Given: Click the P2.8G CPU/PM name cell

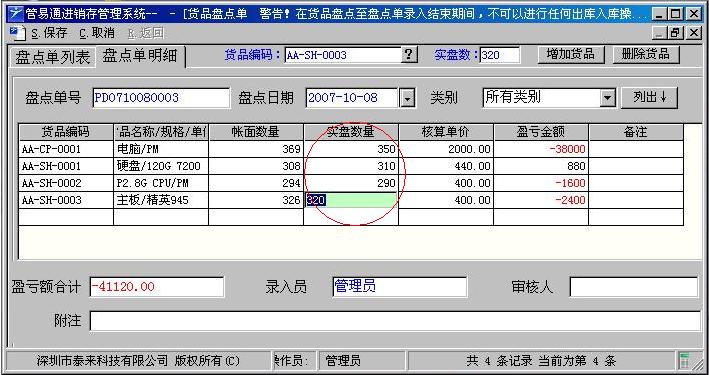Looking at the screenshot, I should pos(161,183).
